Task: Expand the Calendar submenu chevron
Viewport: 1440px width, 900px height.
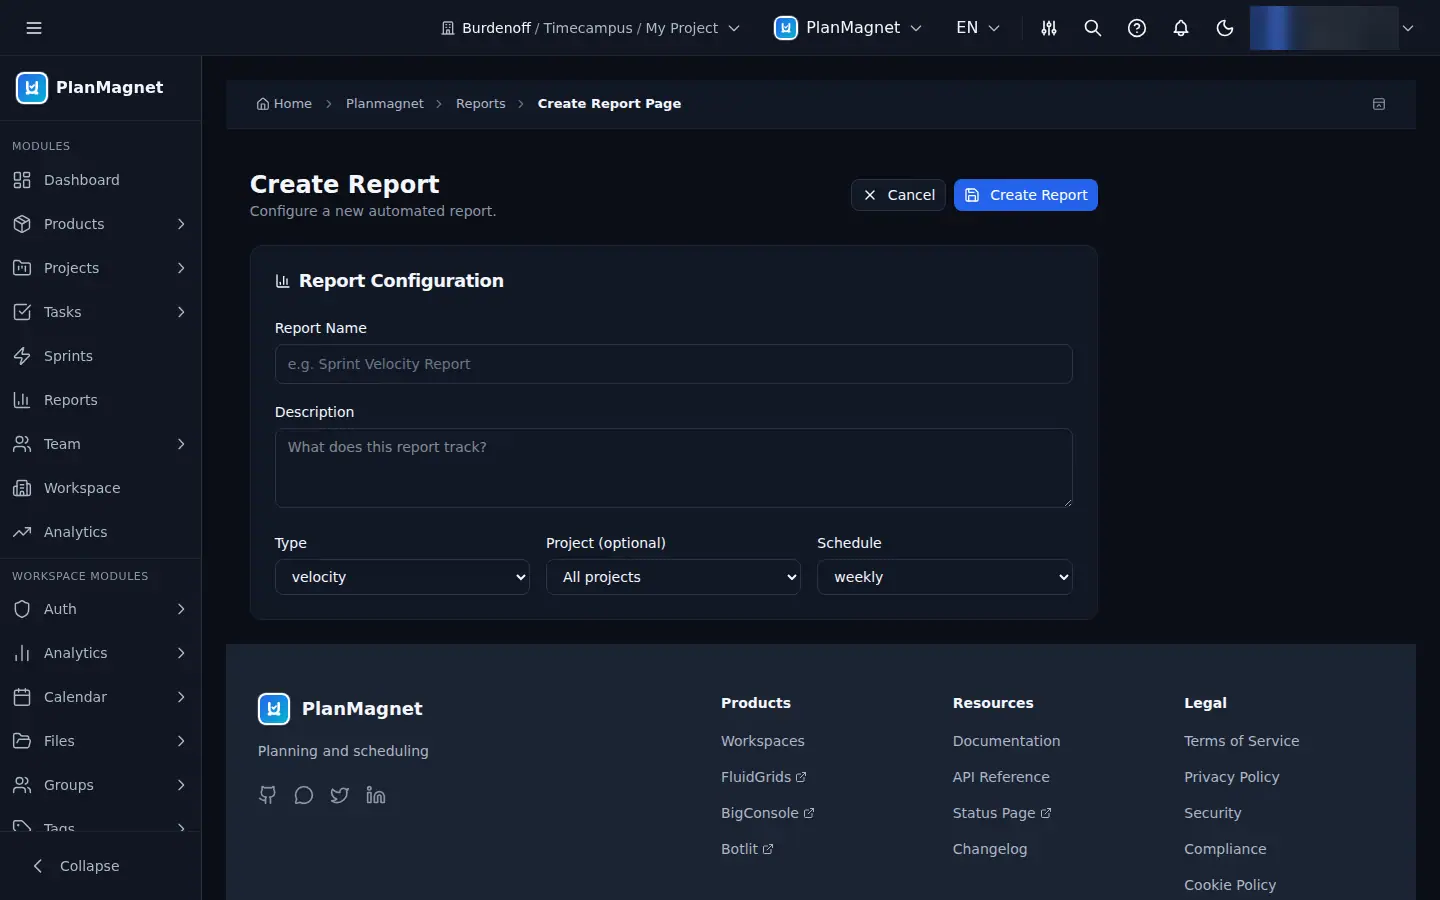Action: [181, 697]
